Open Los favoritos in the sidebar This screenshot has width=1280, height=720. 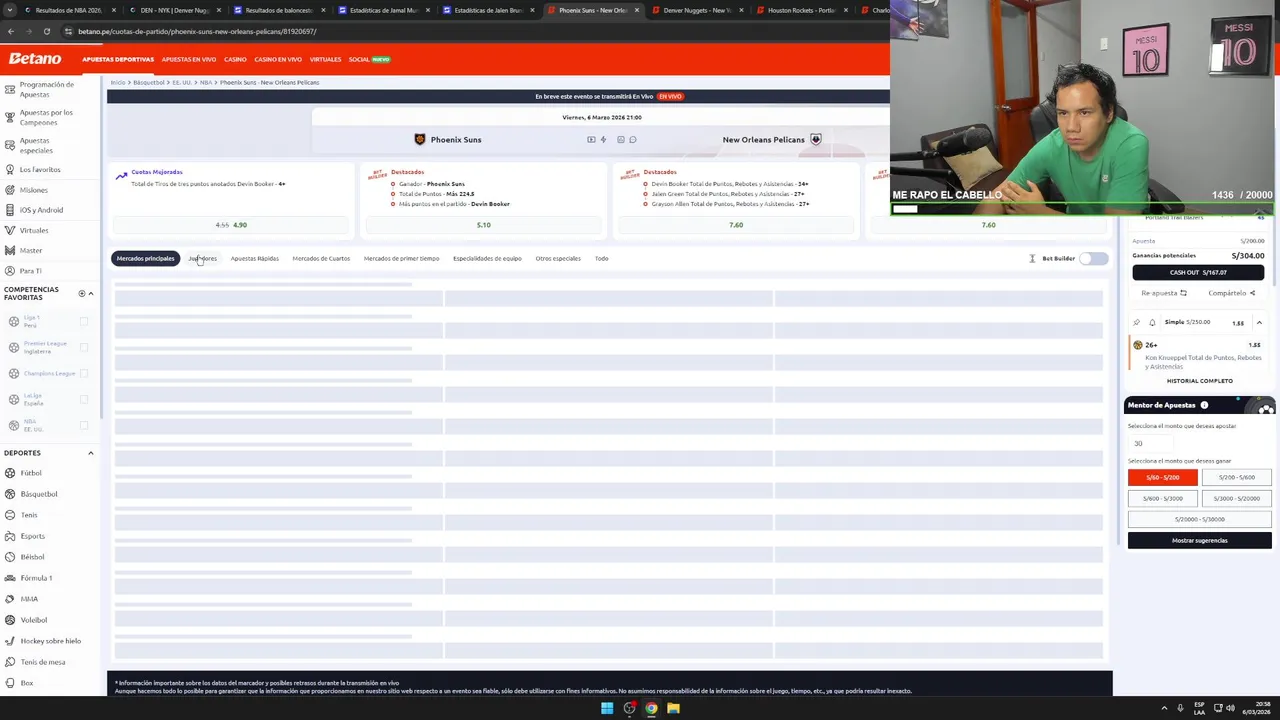click(40, 169)
